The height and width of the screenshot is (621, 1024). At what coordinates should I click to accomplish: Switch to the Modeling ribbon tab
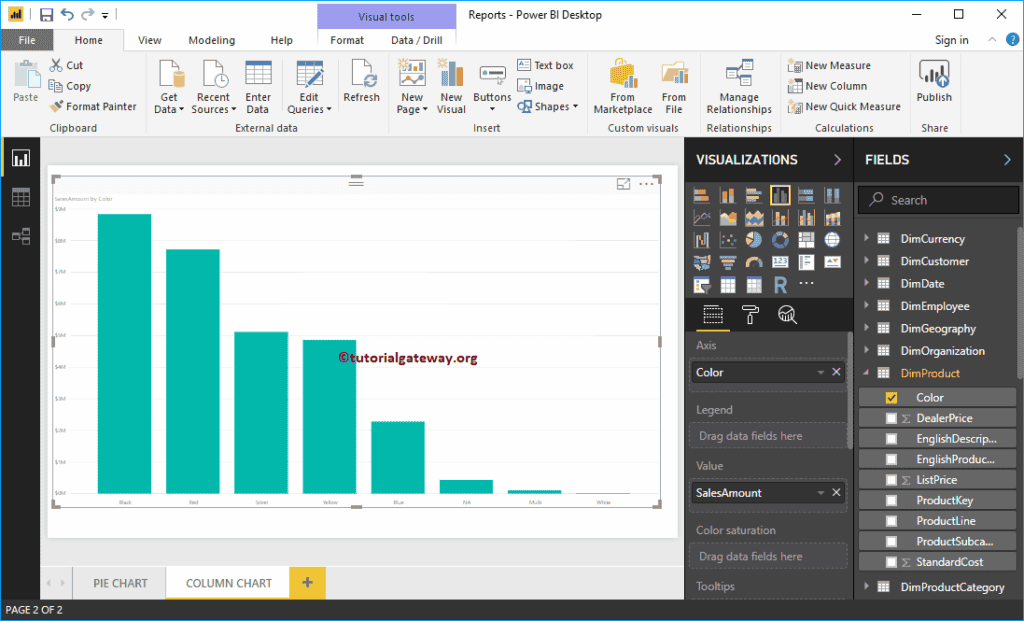pyautogui.click(x=212, y=40)
